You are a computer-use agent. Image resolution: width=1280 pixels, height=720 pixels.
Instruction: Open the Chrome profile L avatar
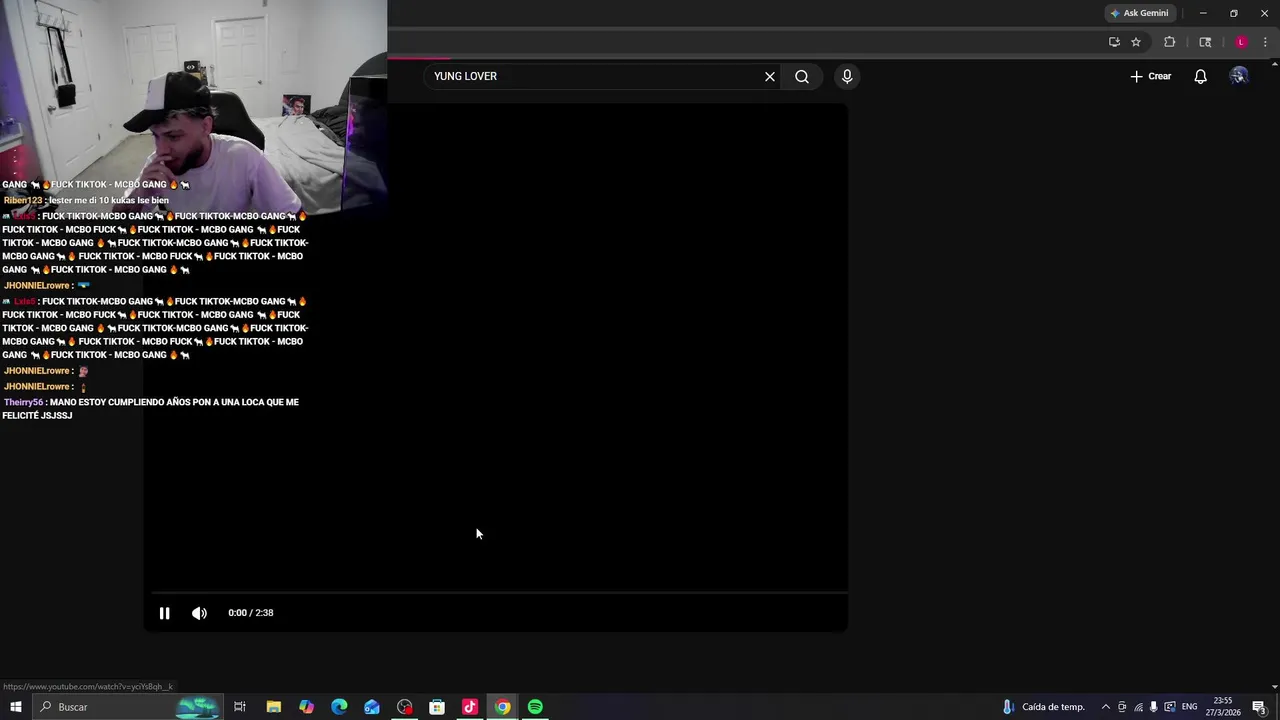coord(1241,42)
